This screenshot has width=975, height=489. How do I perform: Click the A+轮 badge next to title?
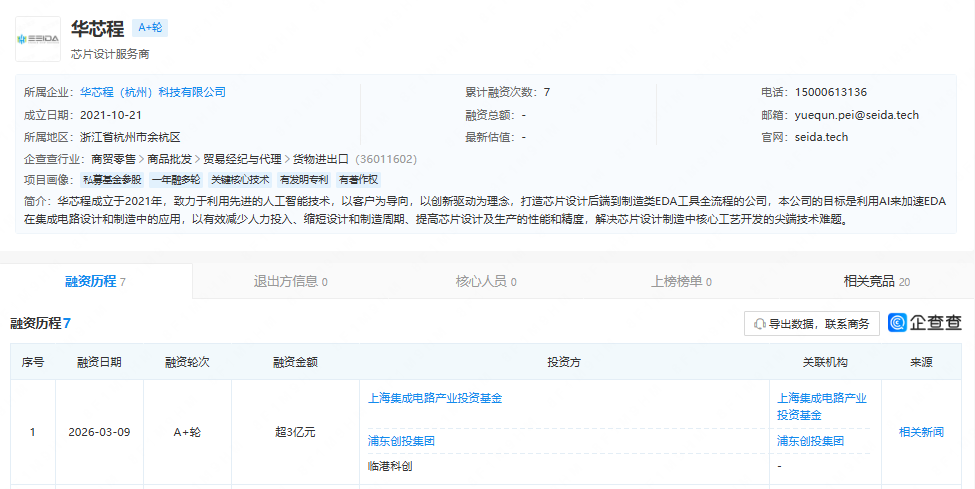(149, 28)
